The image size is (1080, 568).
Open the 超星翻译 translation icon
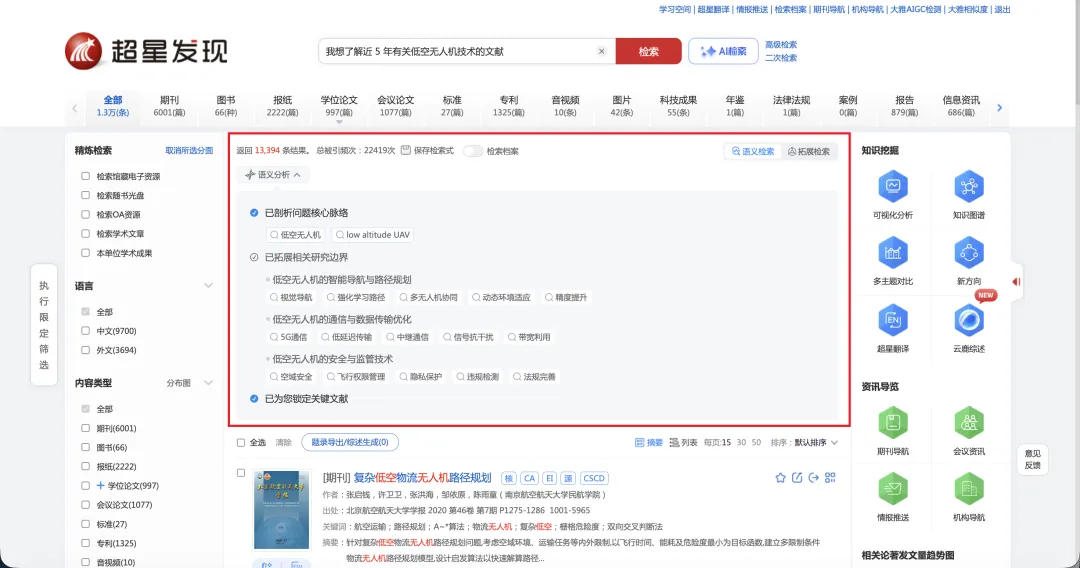(892, 321)
